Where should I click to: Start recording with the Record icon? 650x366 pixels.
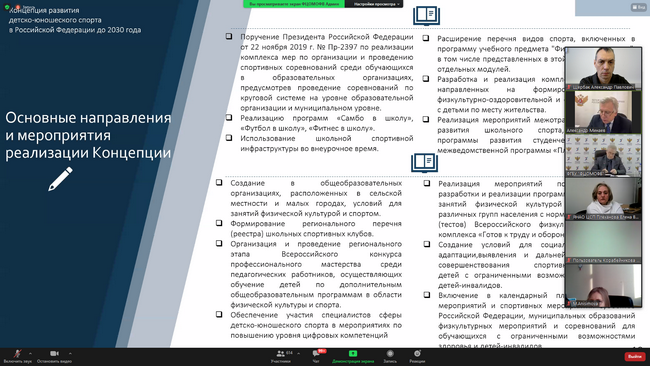point(390,354)
